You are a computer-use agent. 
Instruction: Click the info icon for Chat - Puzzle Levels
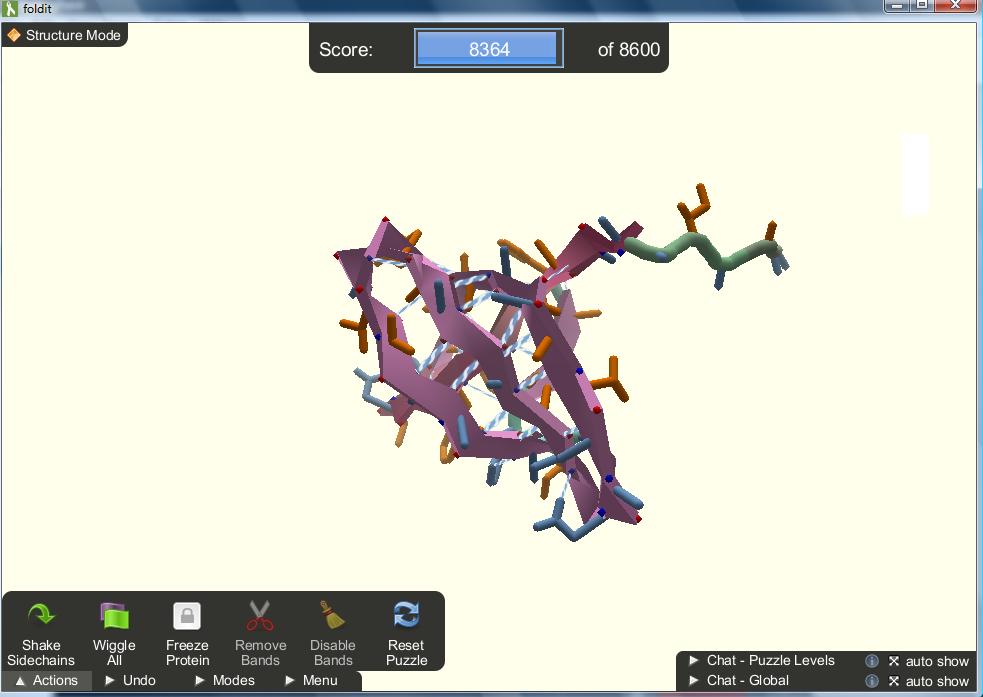[871, 661]
